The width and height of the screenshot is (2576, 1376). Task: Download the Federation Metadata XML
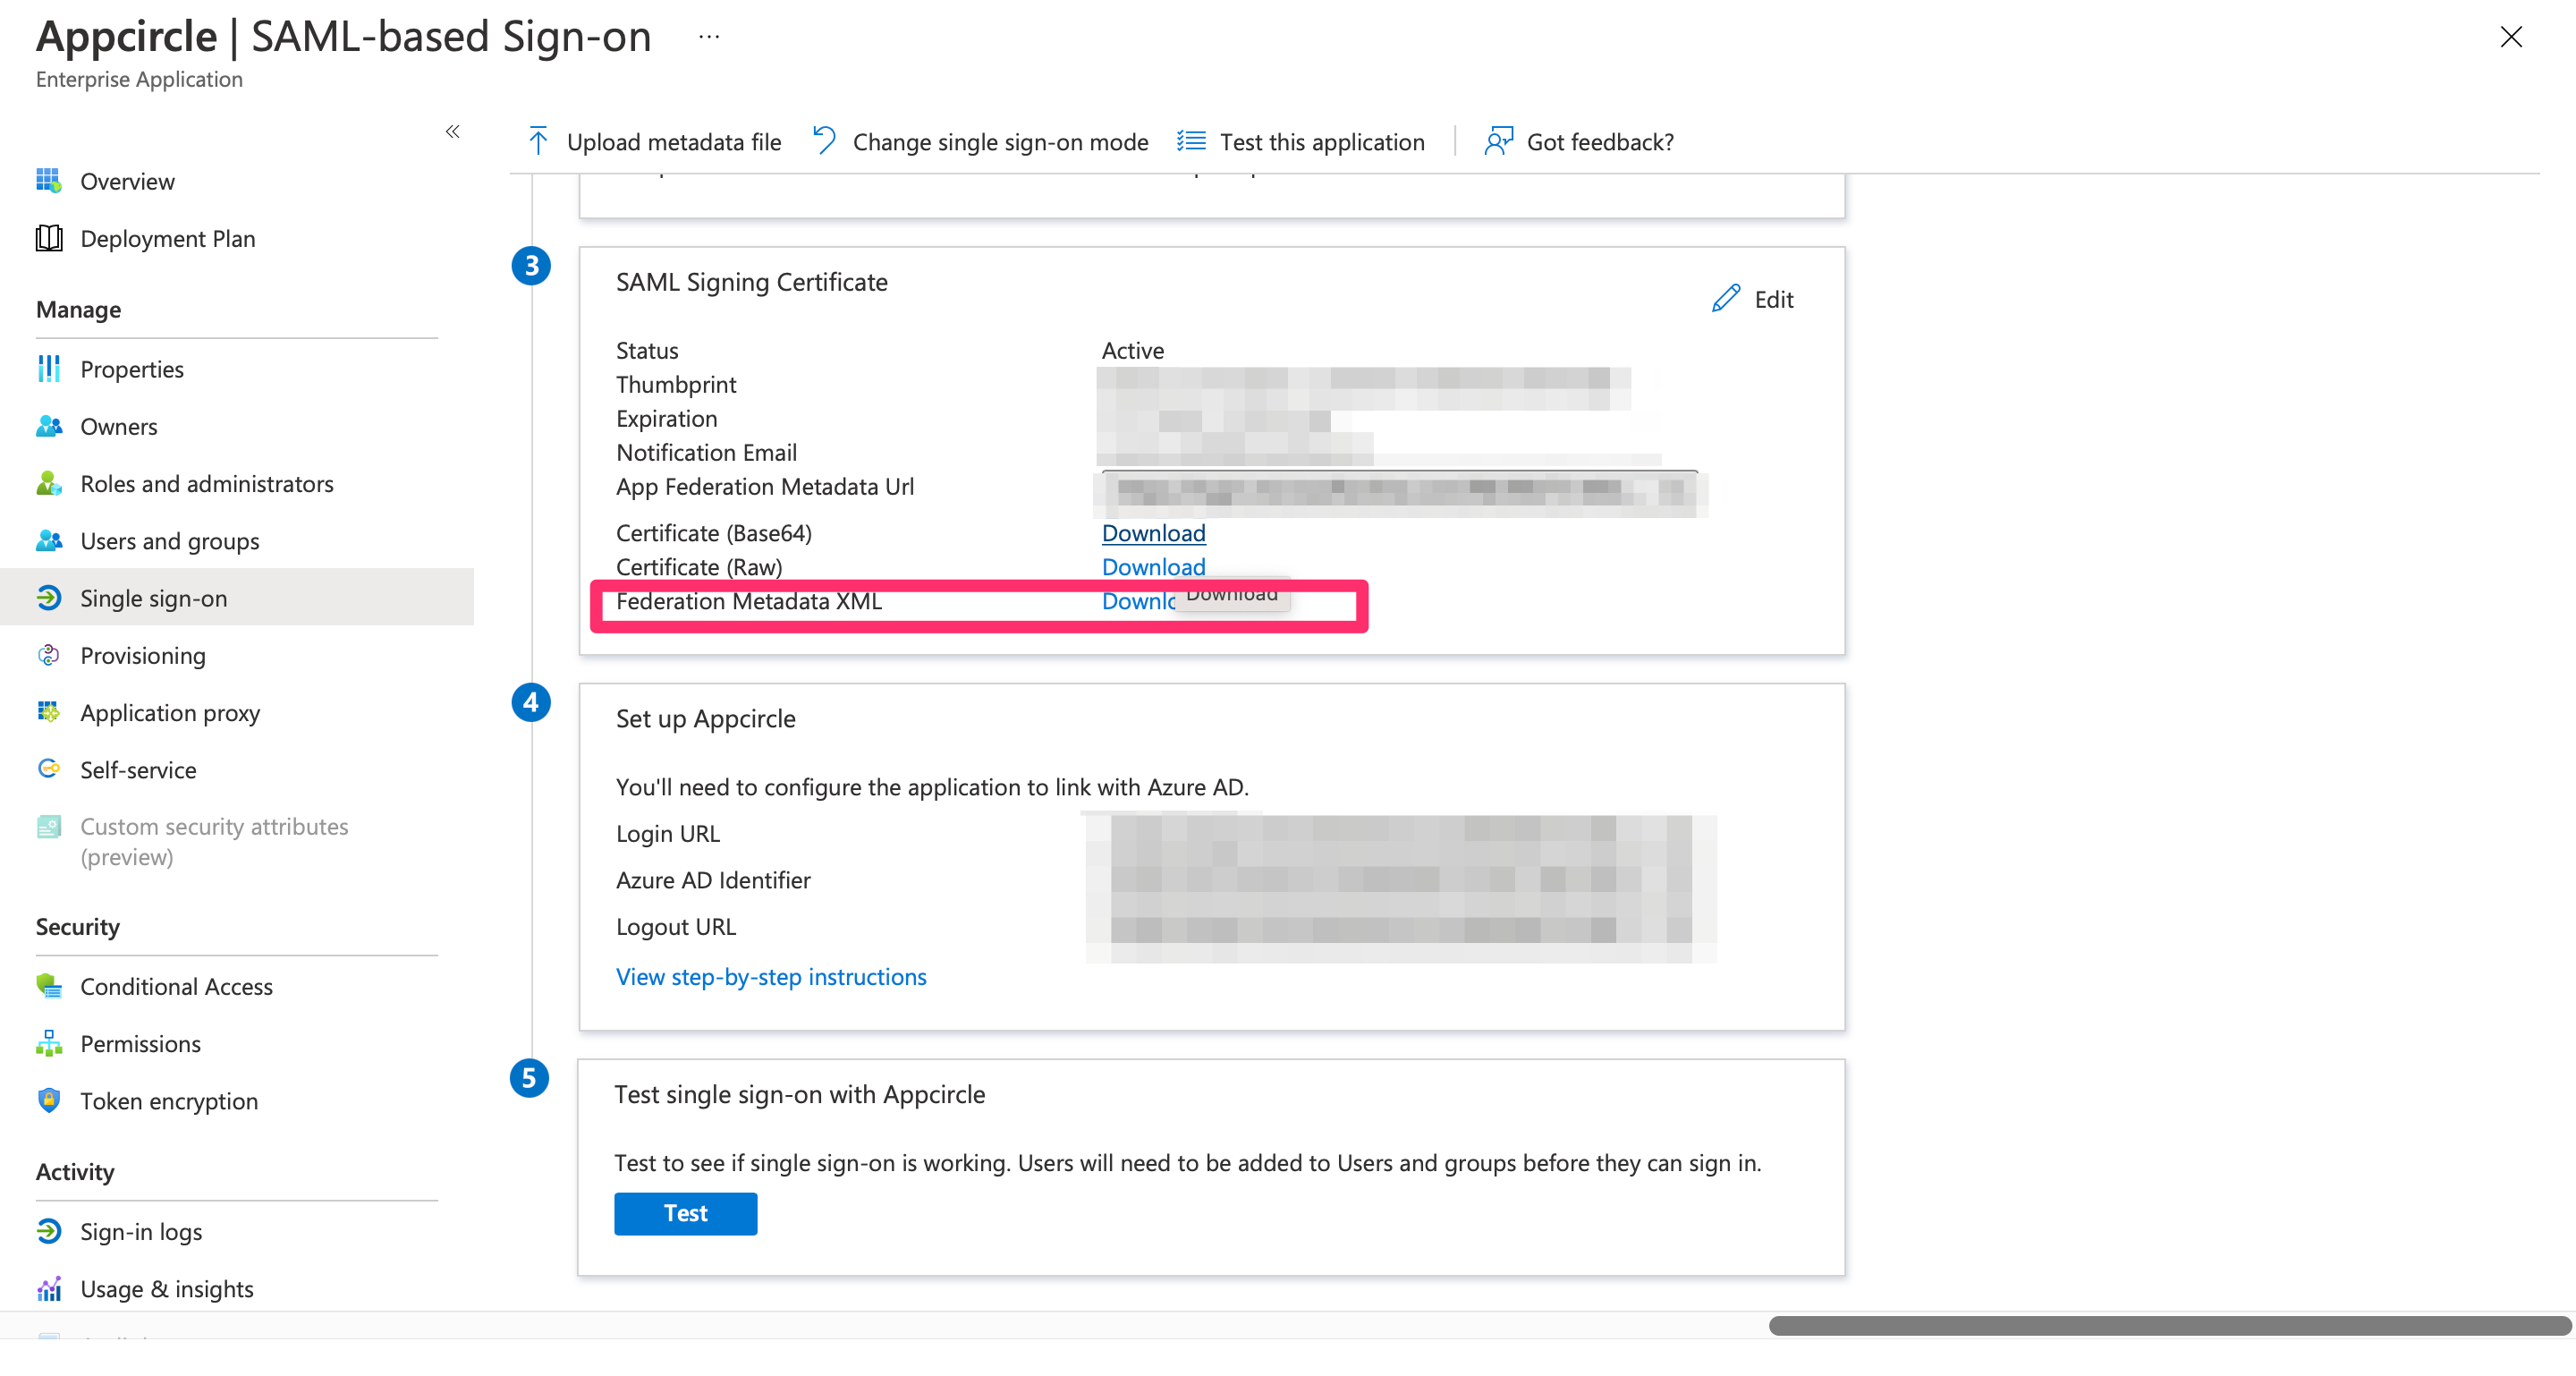[x=1139, y=600]
